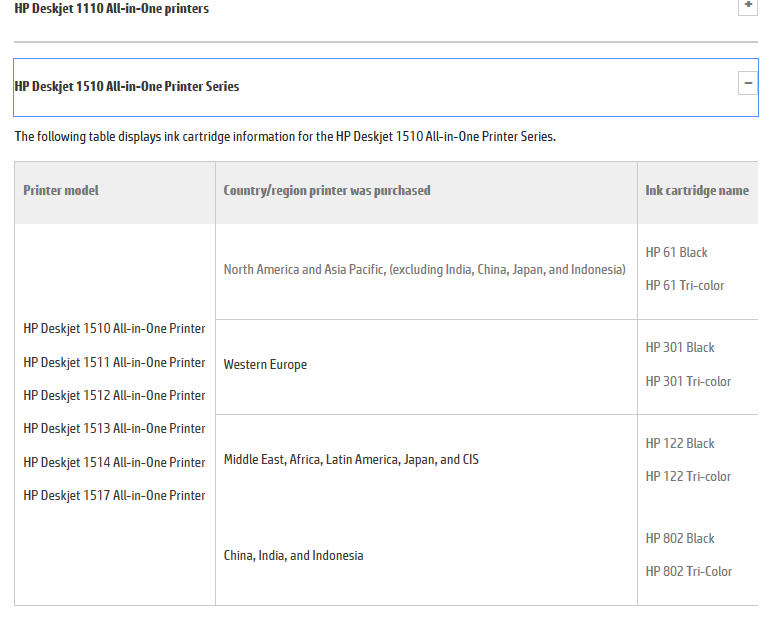775x630 pixels.
Task: Click the HP 122 Tri-color cartridge text
Action: click(x=688, y=477)
